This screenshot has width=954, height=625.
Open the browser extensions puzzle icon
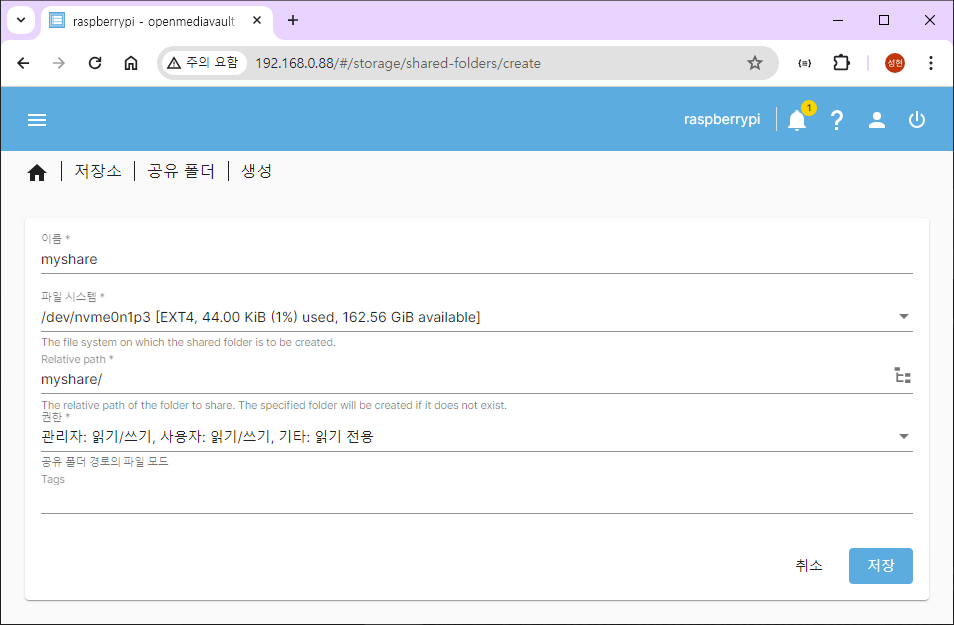pos(841,63)
